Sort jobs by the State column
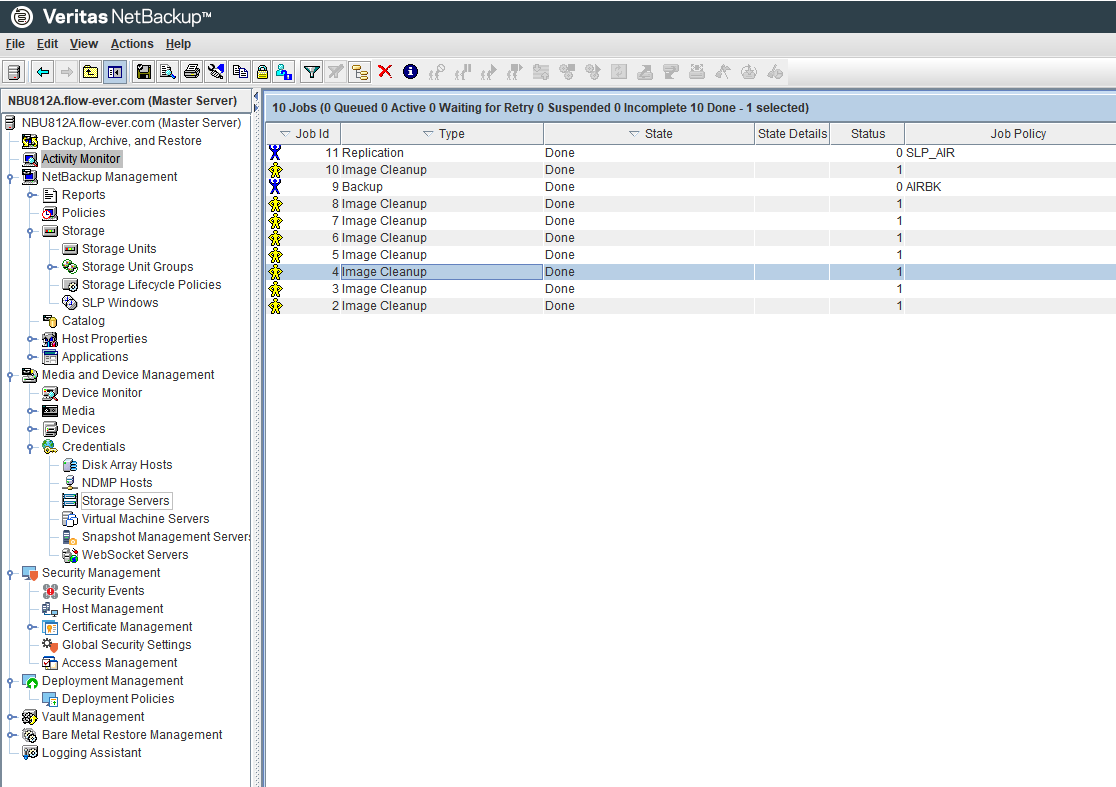 [649, 134]
